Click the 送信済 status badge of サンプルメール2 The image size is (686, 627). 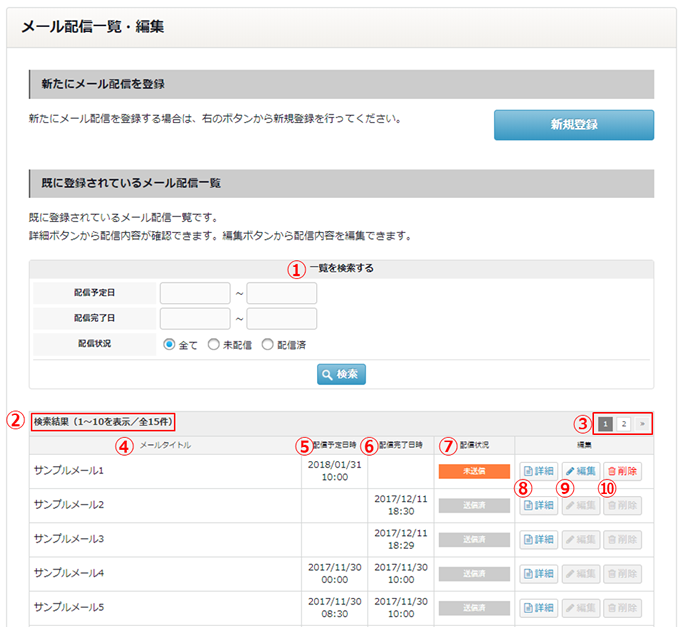pyautogui.click(x=474, y=505)
